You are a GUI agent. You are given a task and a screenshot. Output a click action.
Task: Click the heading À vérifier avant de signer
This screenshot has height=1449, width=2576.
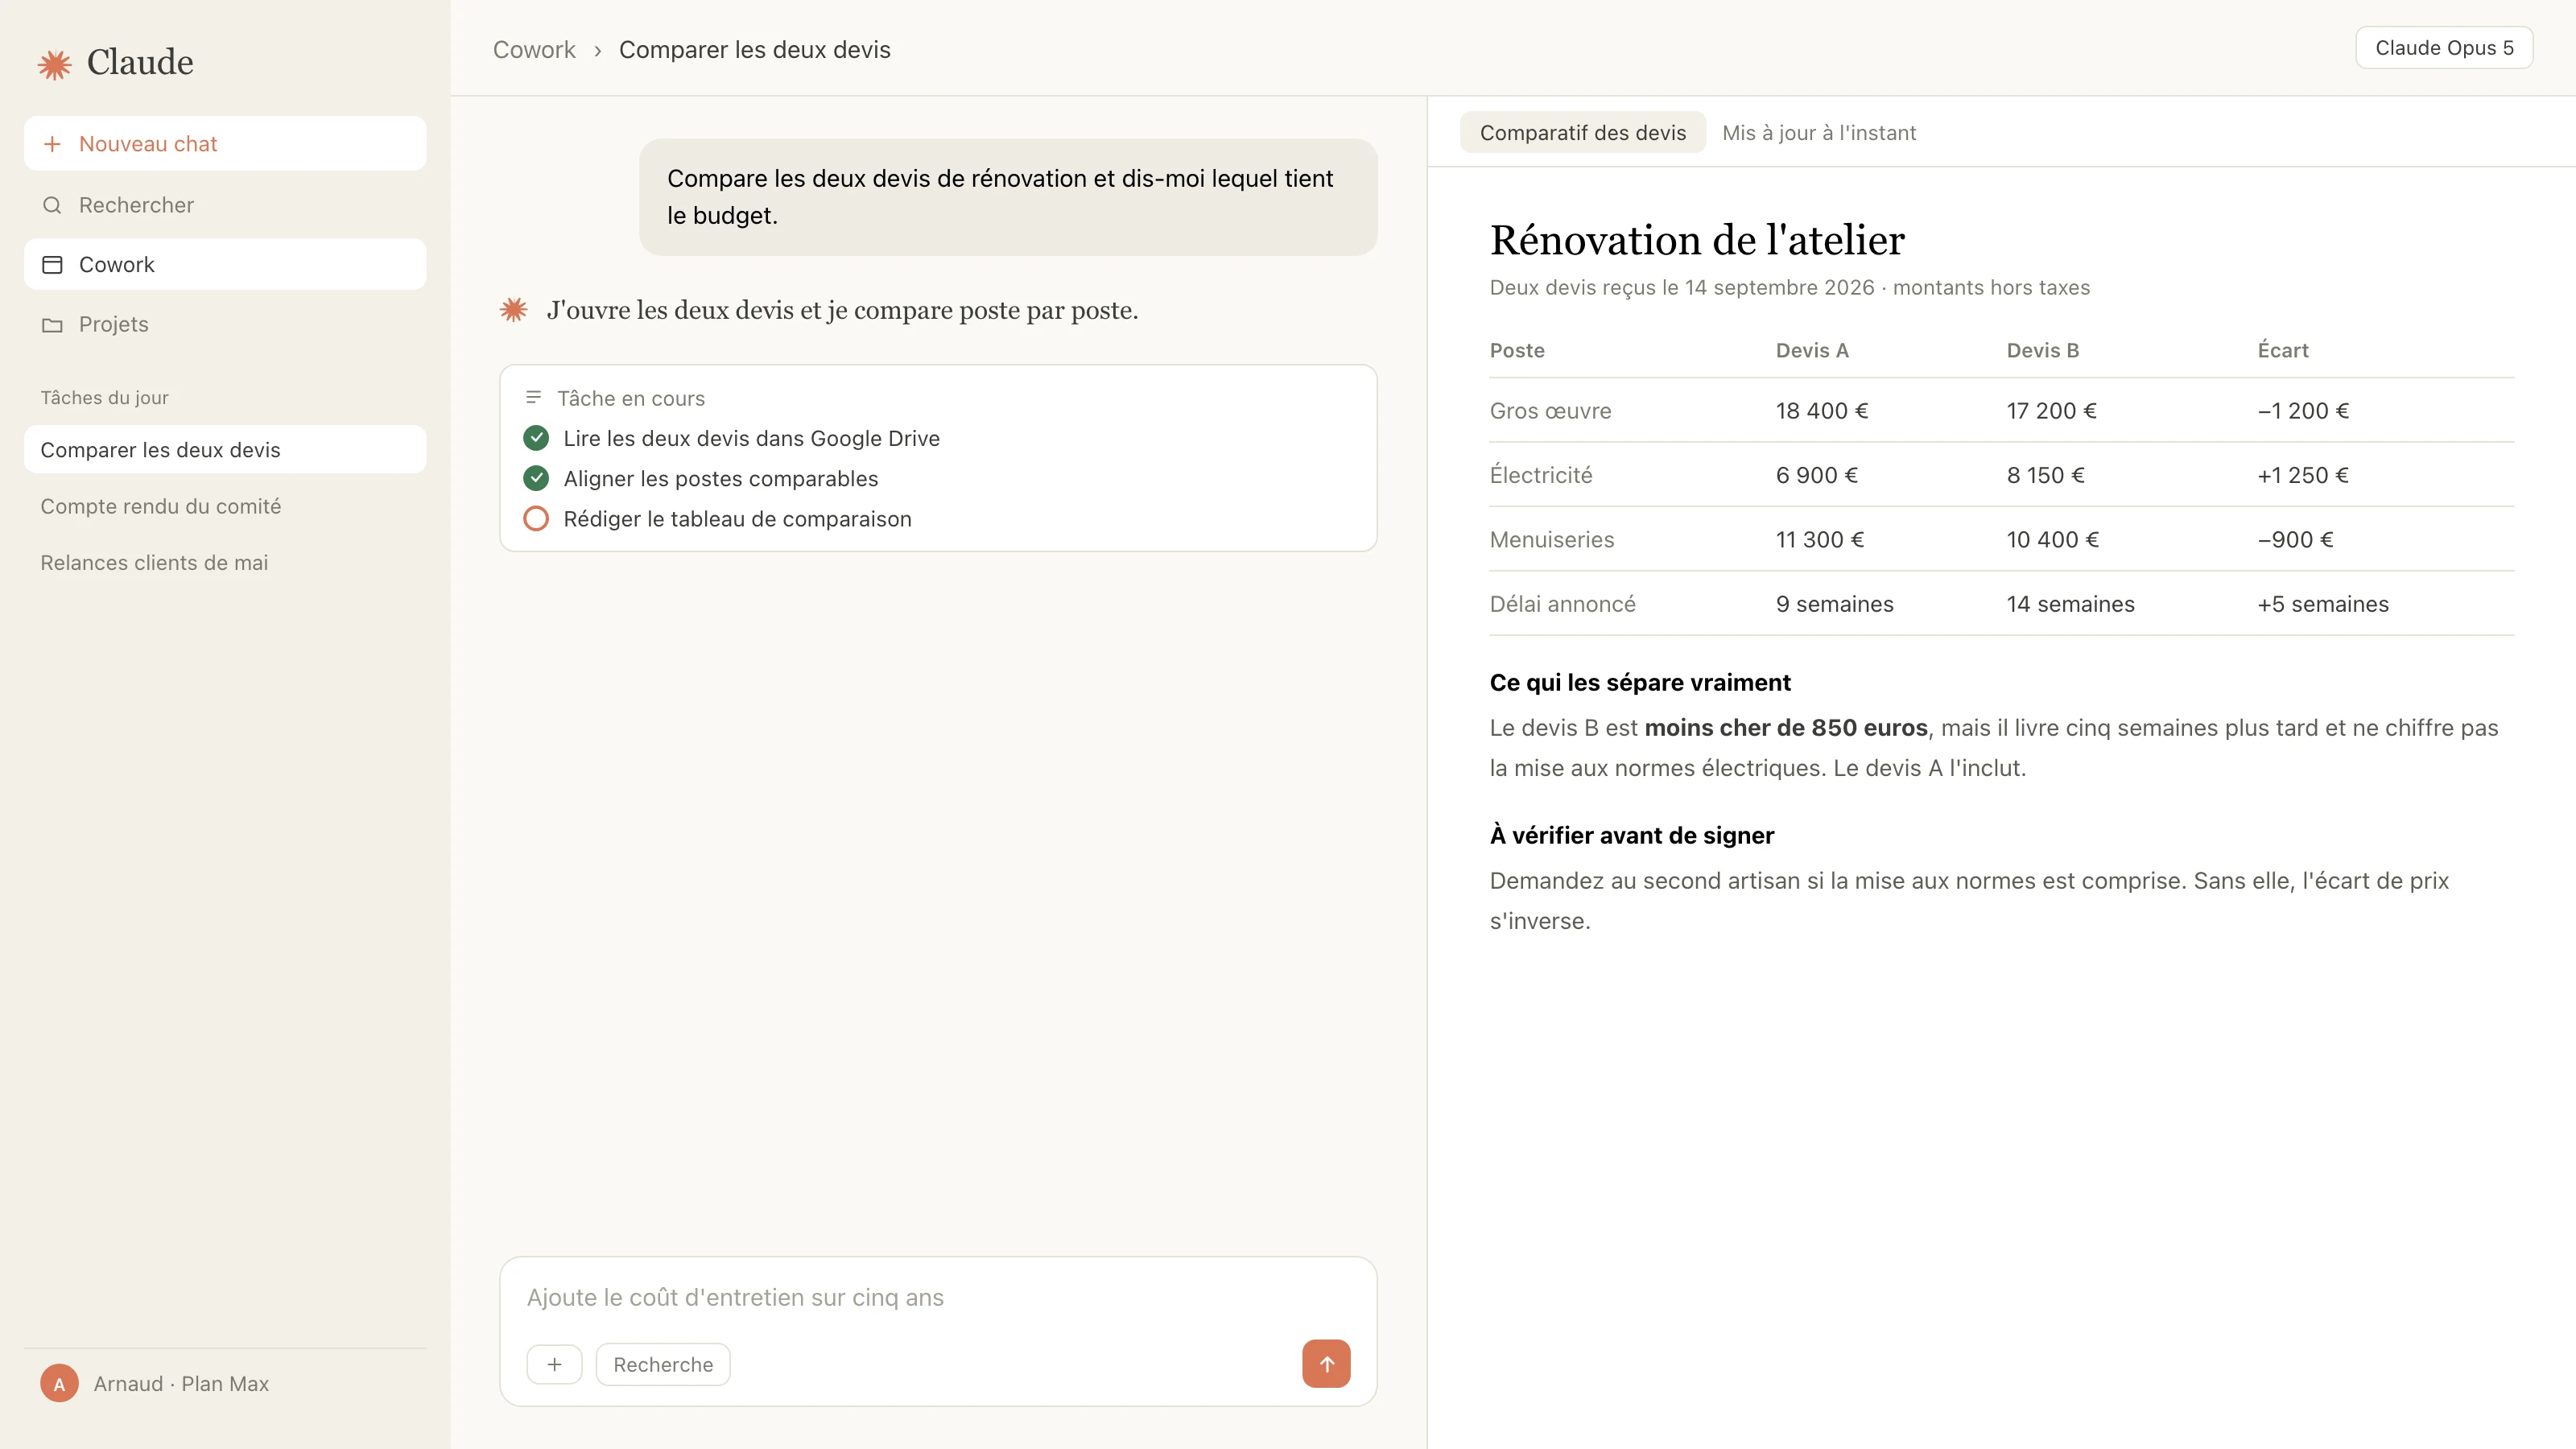tap(1632, 835)
